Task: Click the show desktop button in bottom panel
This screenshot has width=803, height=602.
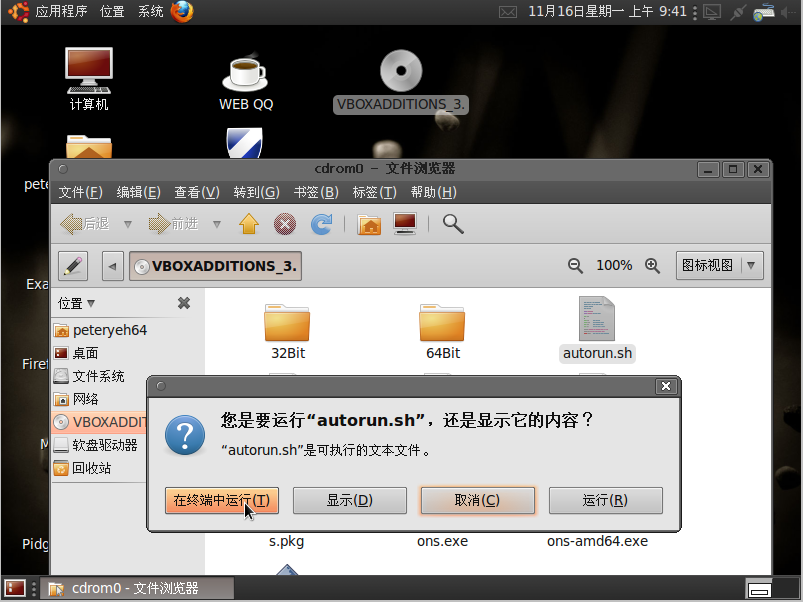Action: (15, 589)
